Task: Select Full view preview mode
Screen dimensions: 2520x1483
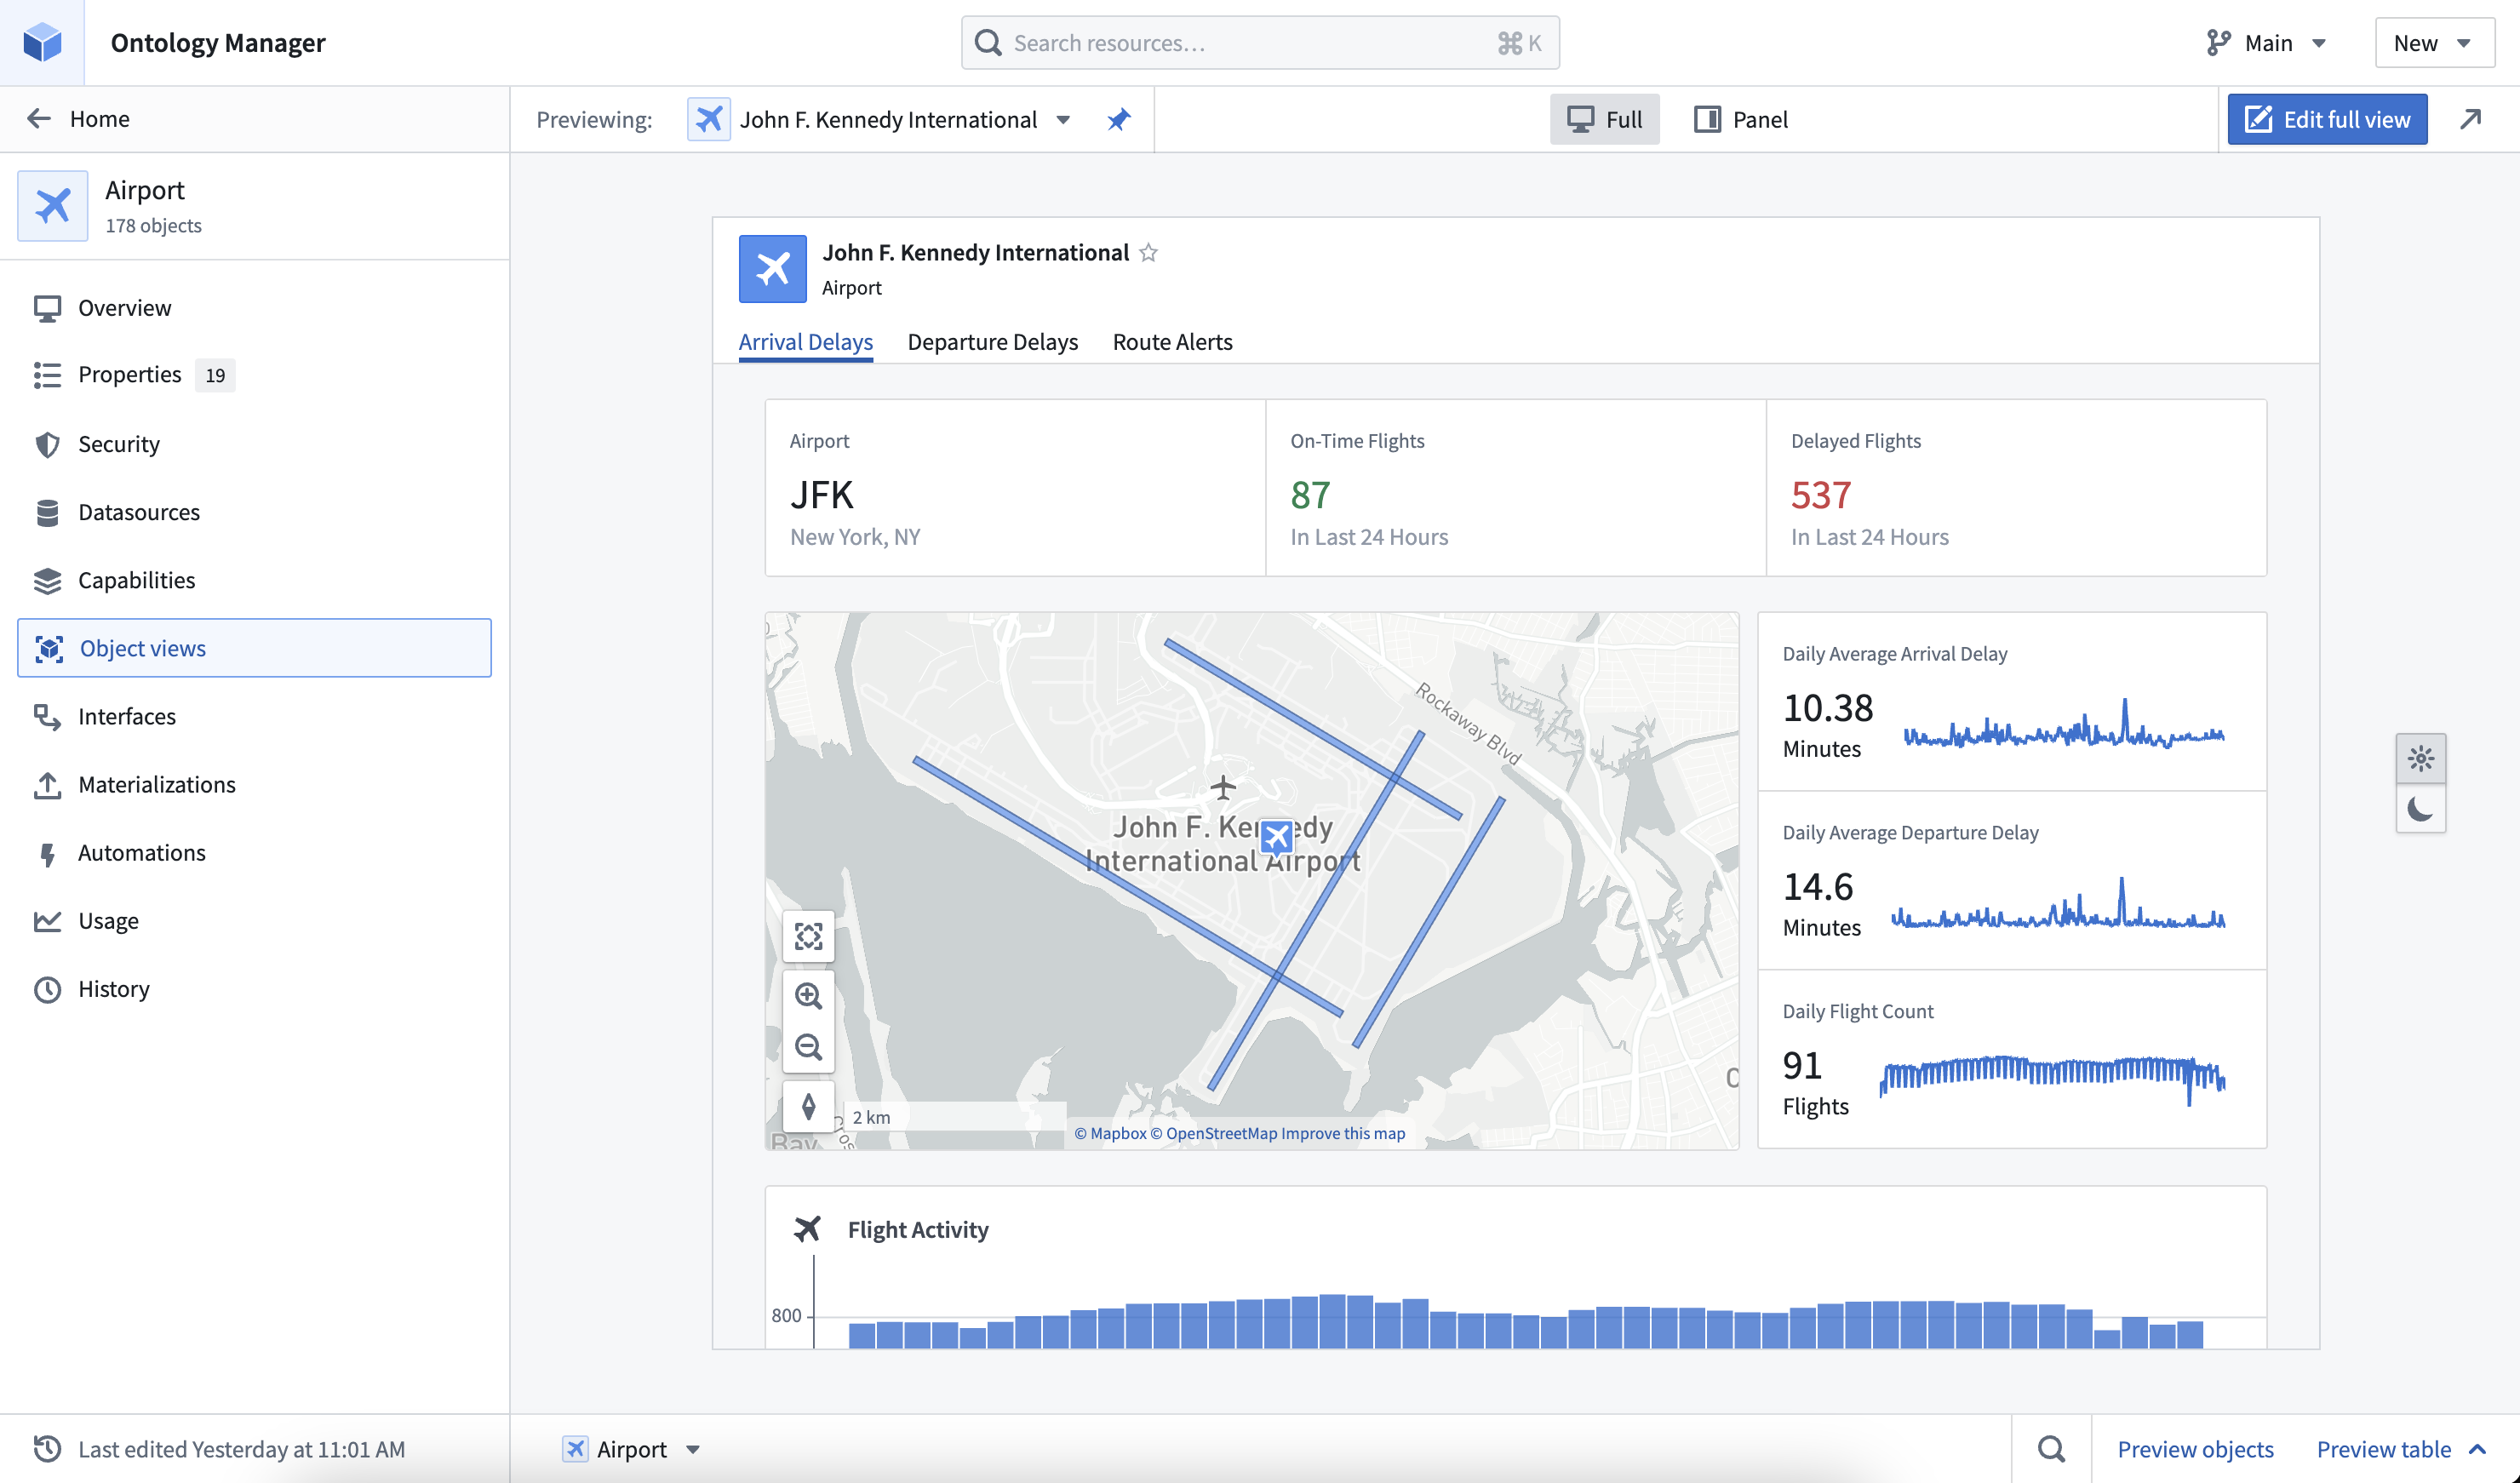Action: pyautogui.click(x=1604, y=119)
